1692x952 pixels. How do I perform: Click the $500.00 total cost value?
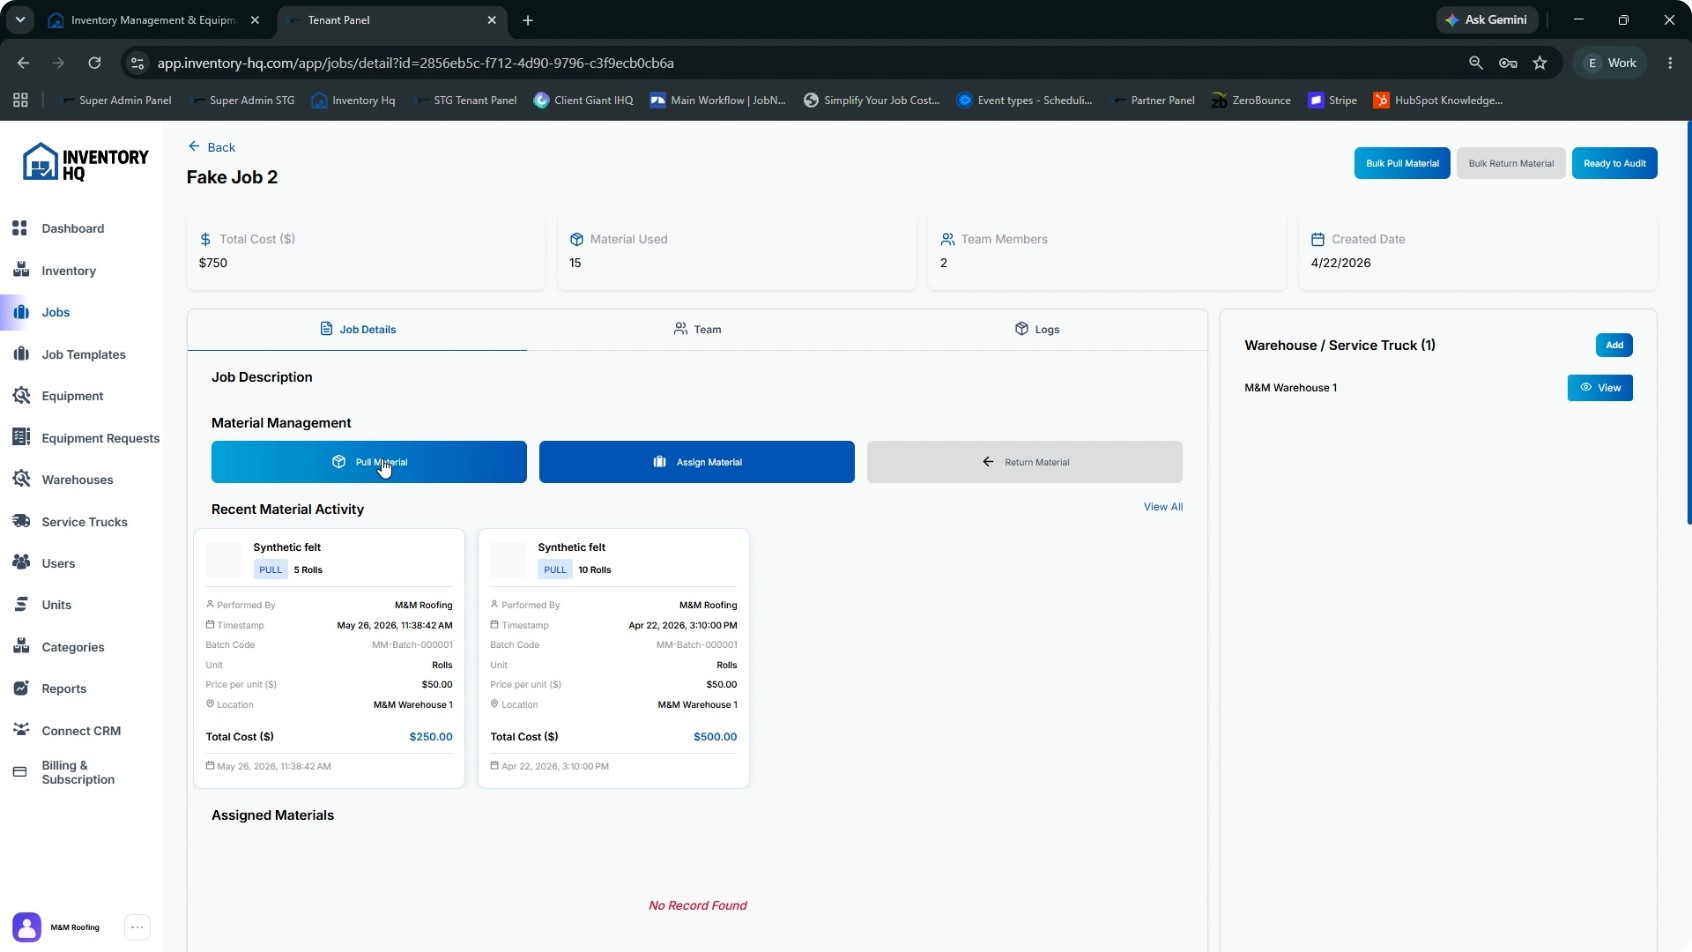[715, 737]
